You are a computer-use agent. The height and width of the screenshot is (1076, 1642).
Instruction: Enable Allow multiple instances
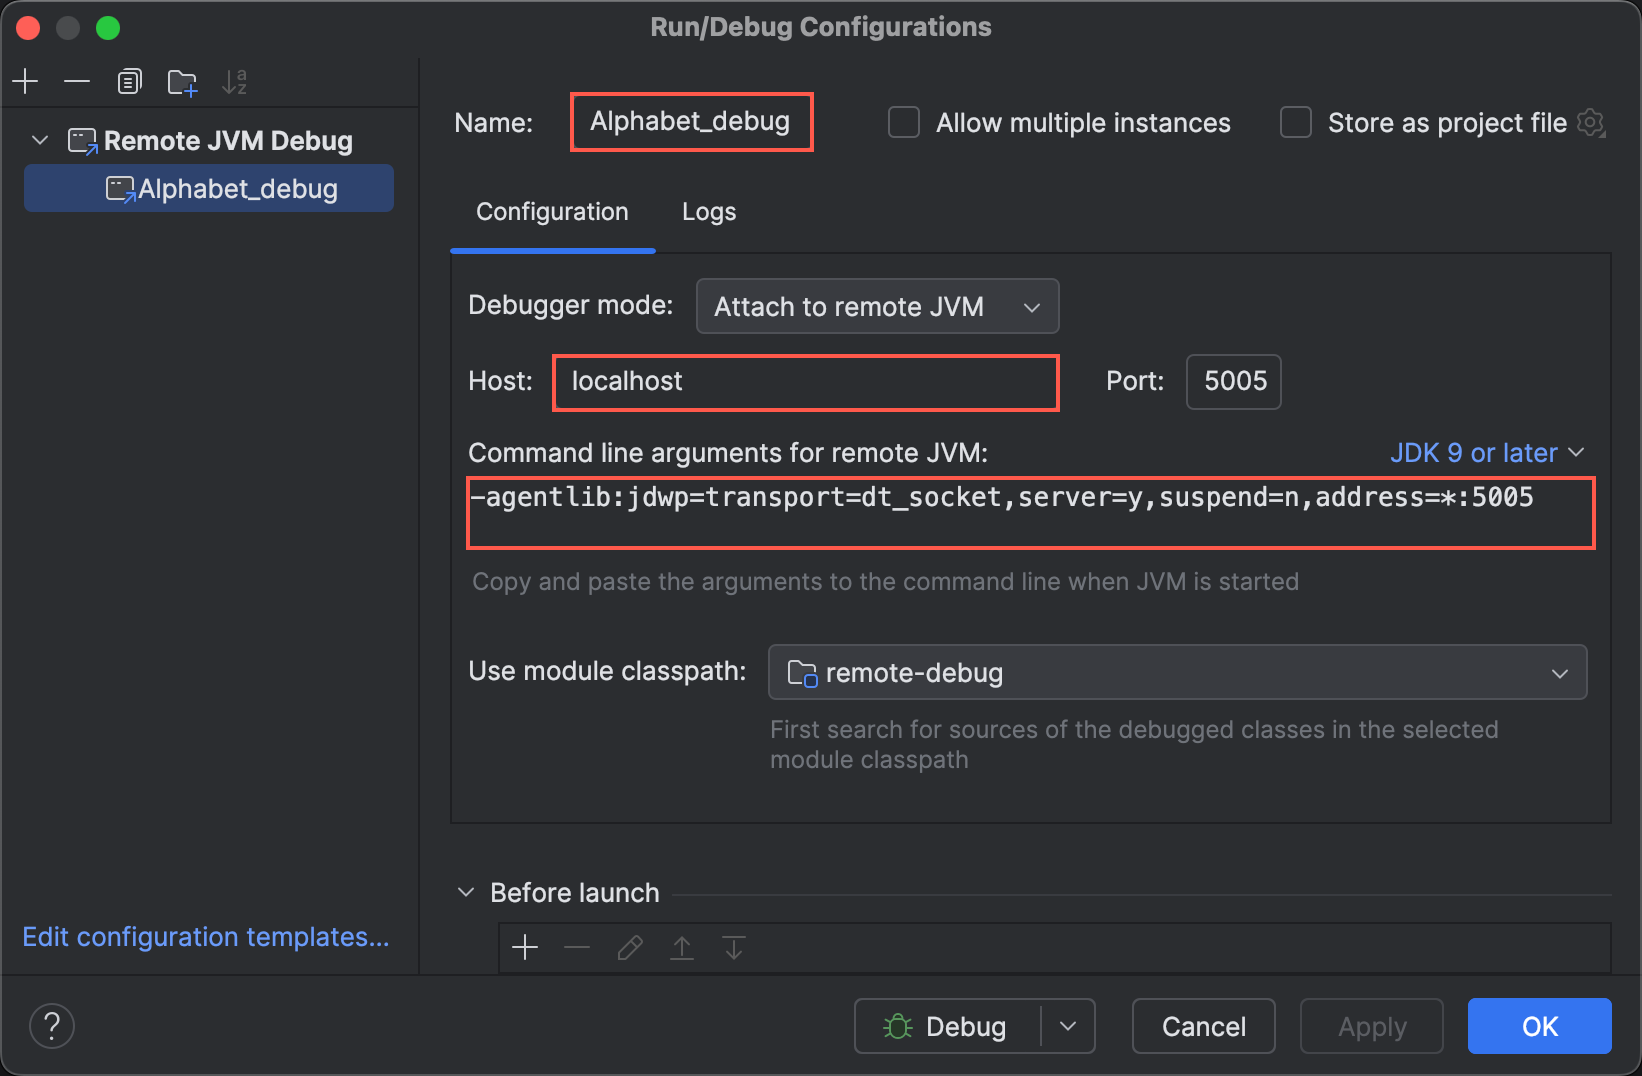903,122
